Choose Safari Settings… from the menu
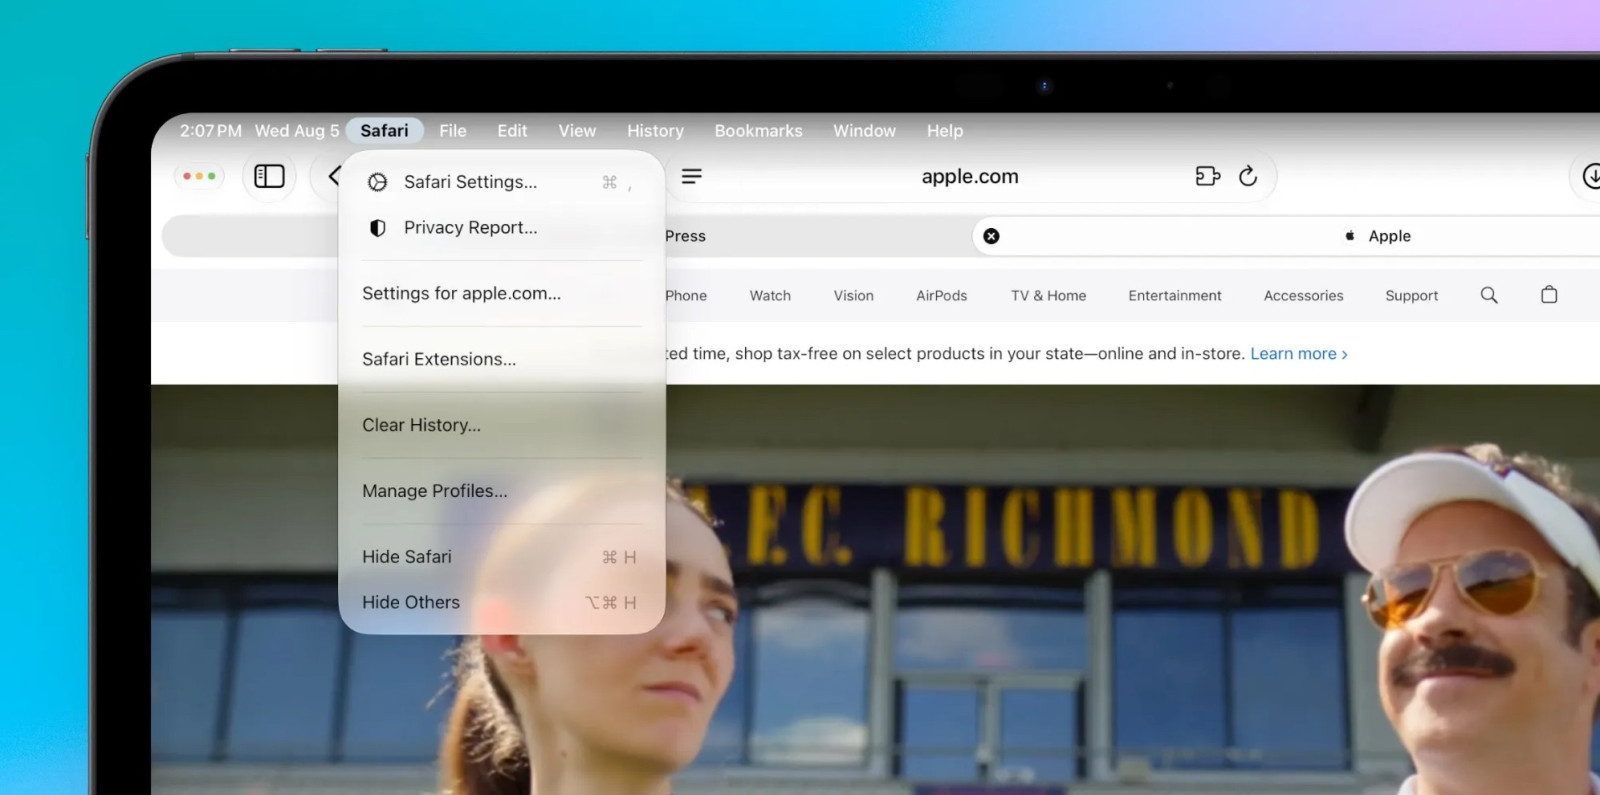This screenshot has height=795, width=1600. point(502,182)
